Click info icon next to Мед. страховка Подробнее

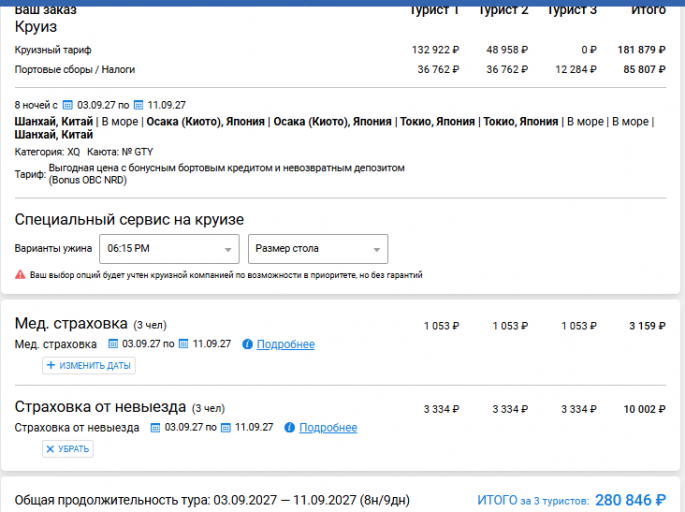[247, 344]
